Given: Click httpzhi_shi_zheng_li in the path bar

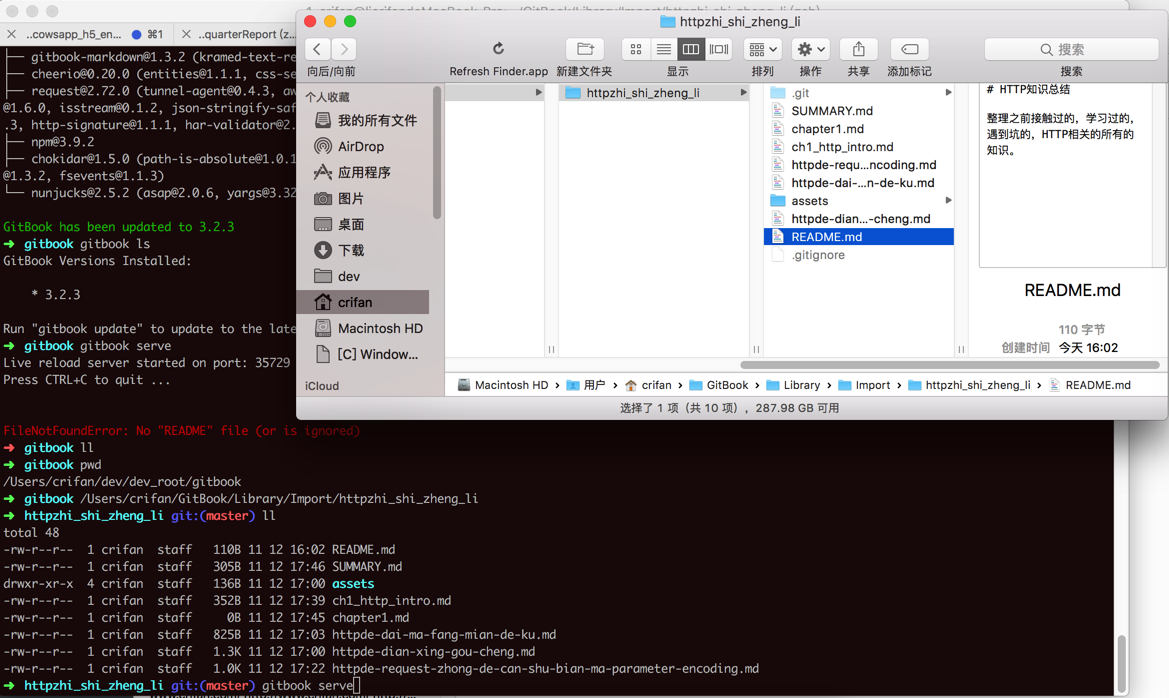Looking at the screenshot, I should pyautogui.click(x=969, y=385).
